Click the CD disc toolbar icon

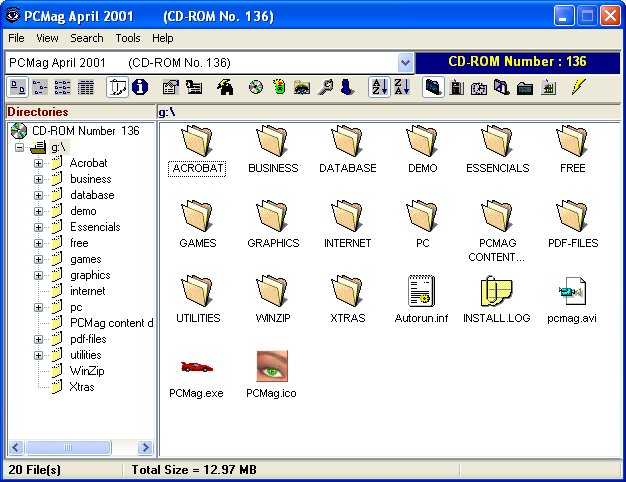click(256, 87)
